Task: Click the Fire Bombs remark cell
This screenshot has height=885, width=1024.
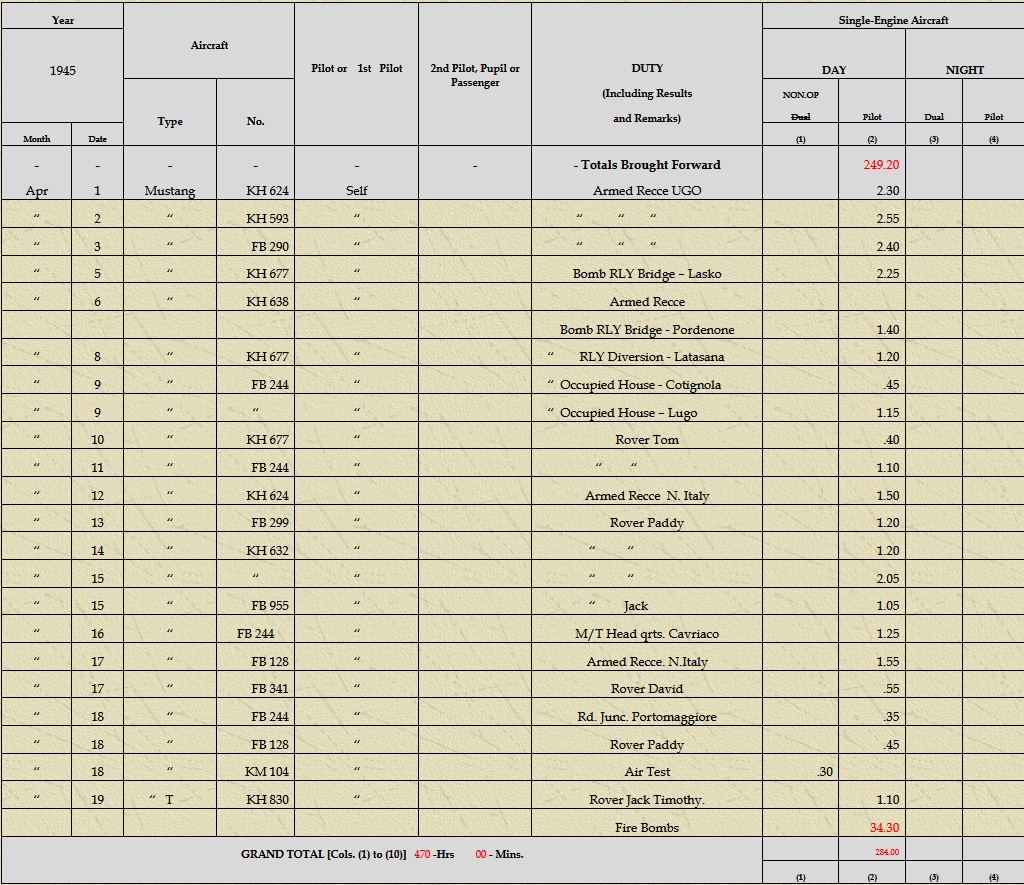Action: [x=647, y=828]
